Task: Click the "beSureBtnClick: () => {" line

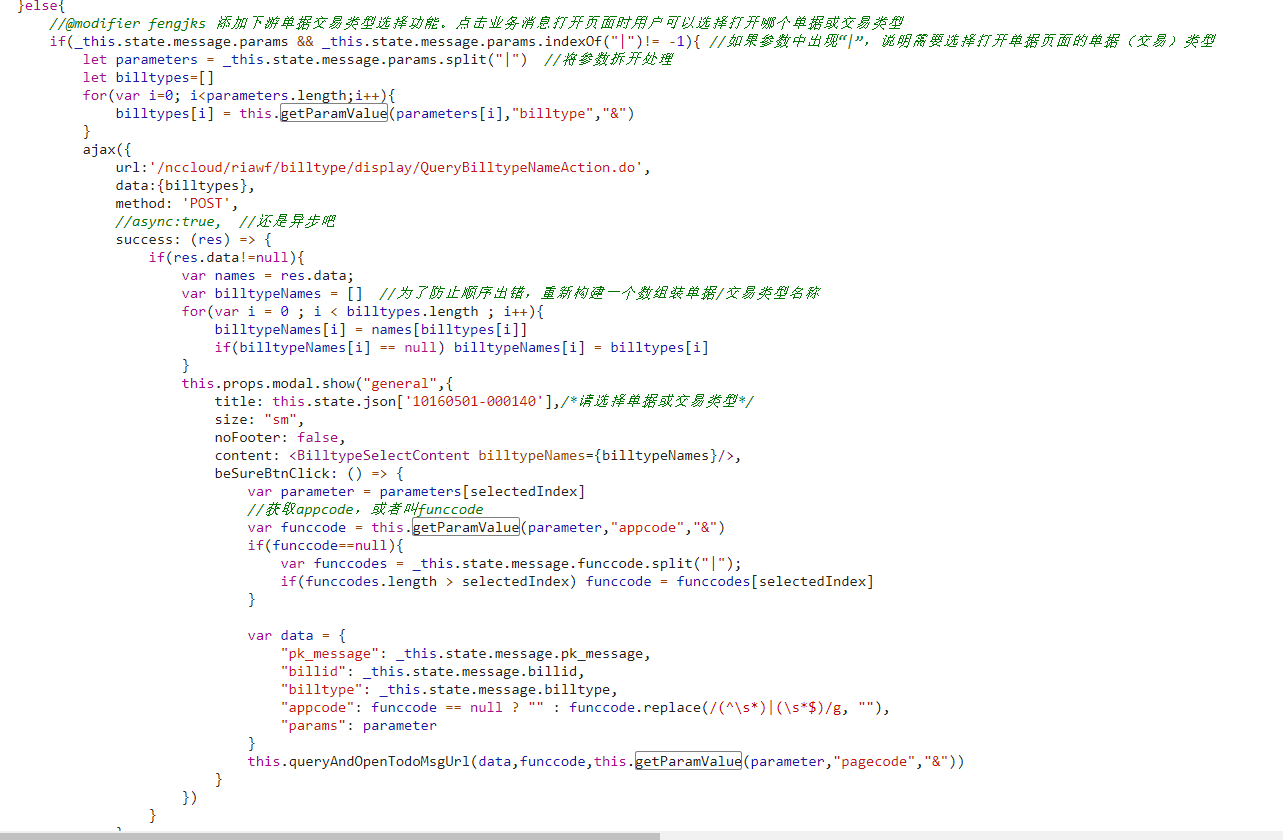Action: point(309,473)
